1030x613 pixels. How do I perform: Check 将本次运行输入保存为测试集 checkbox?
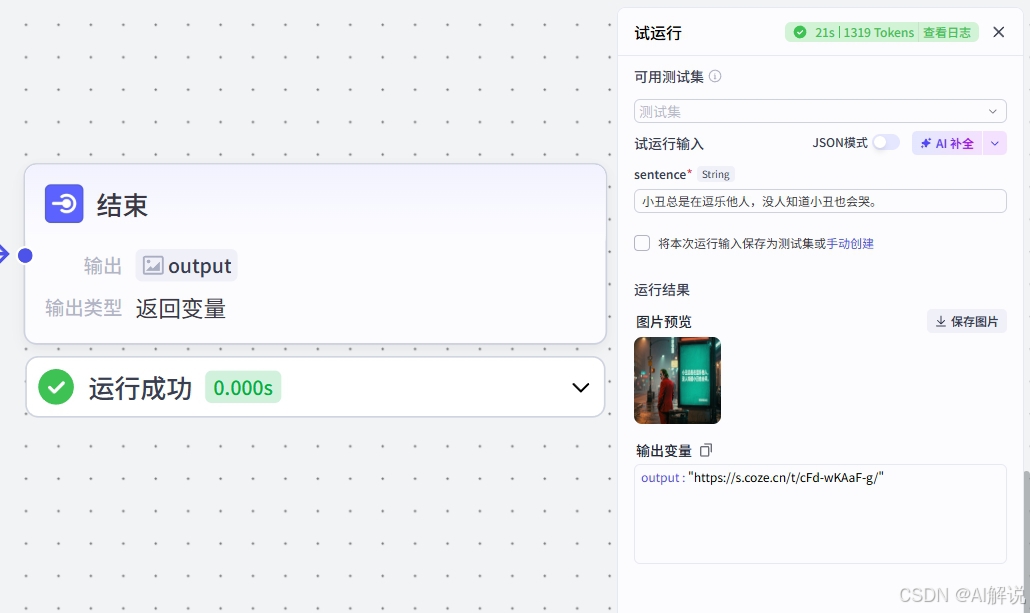click(x=642, y=243)
